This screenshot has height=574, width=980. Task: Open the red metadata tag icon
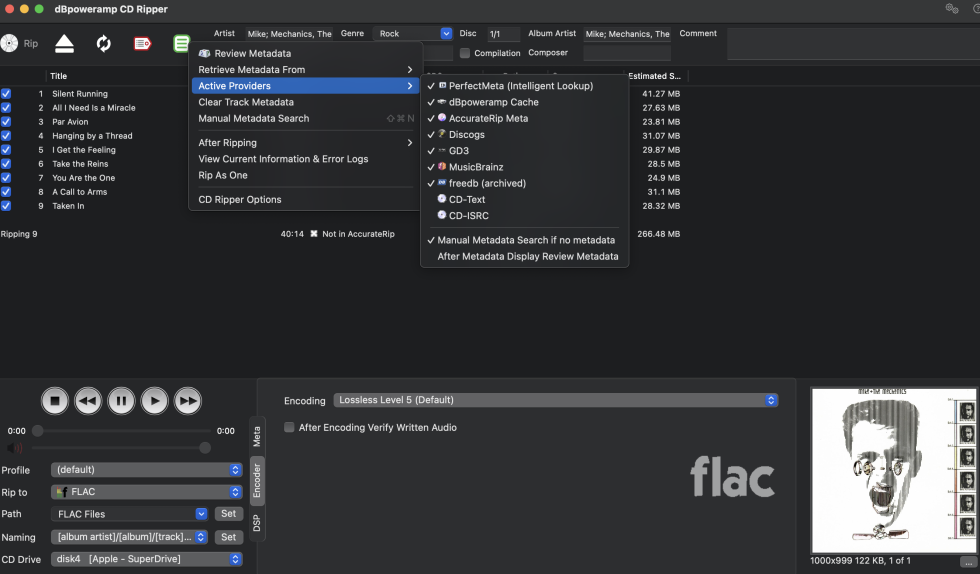142,43
